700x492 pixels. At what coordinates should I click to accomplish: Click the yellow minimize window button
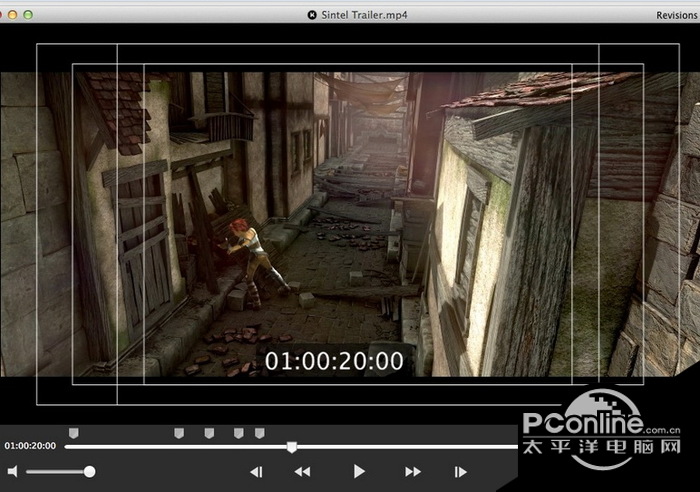pyautogui.click(x=12, y=15)
